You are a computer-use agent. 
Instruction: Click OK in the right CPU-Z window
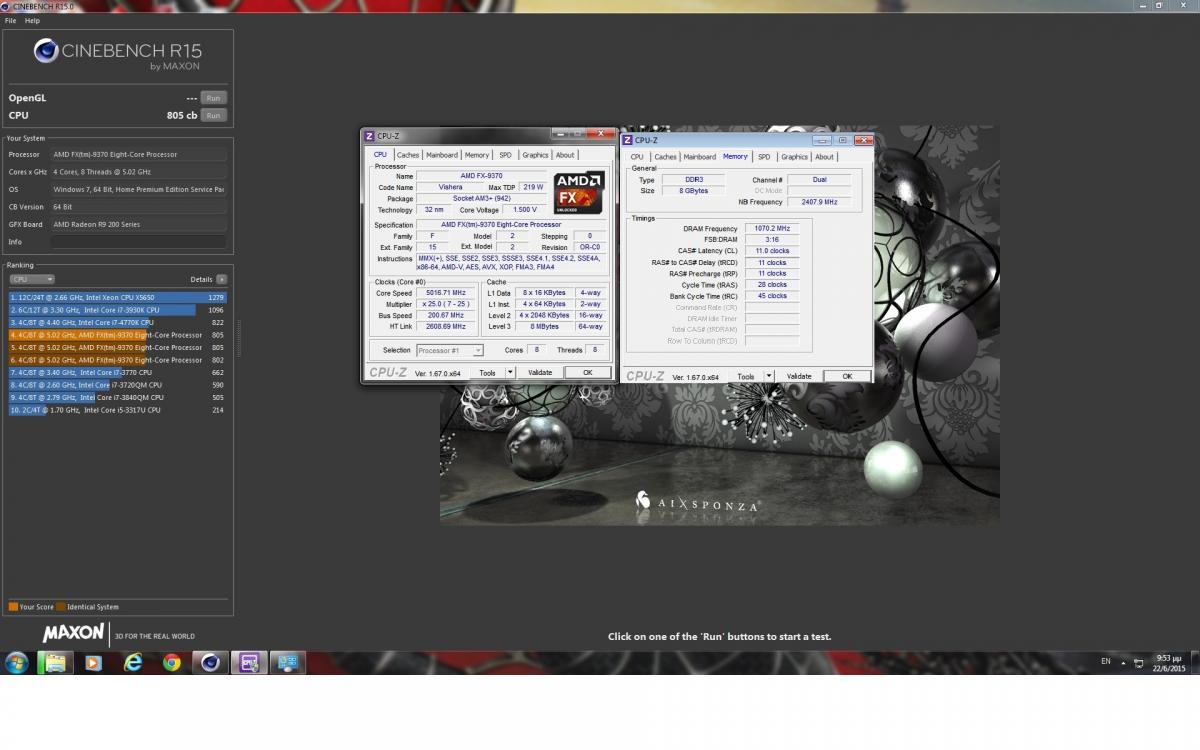point(847,377)
